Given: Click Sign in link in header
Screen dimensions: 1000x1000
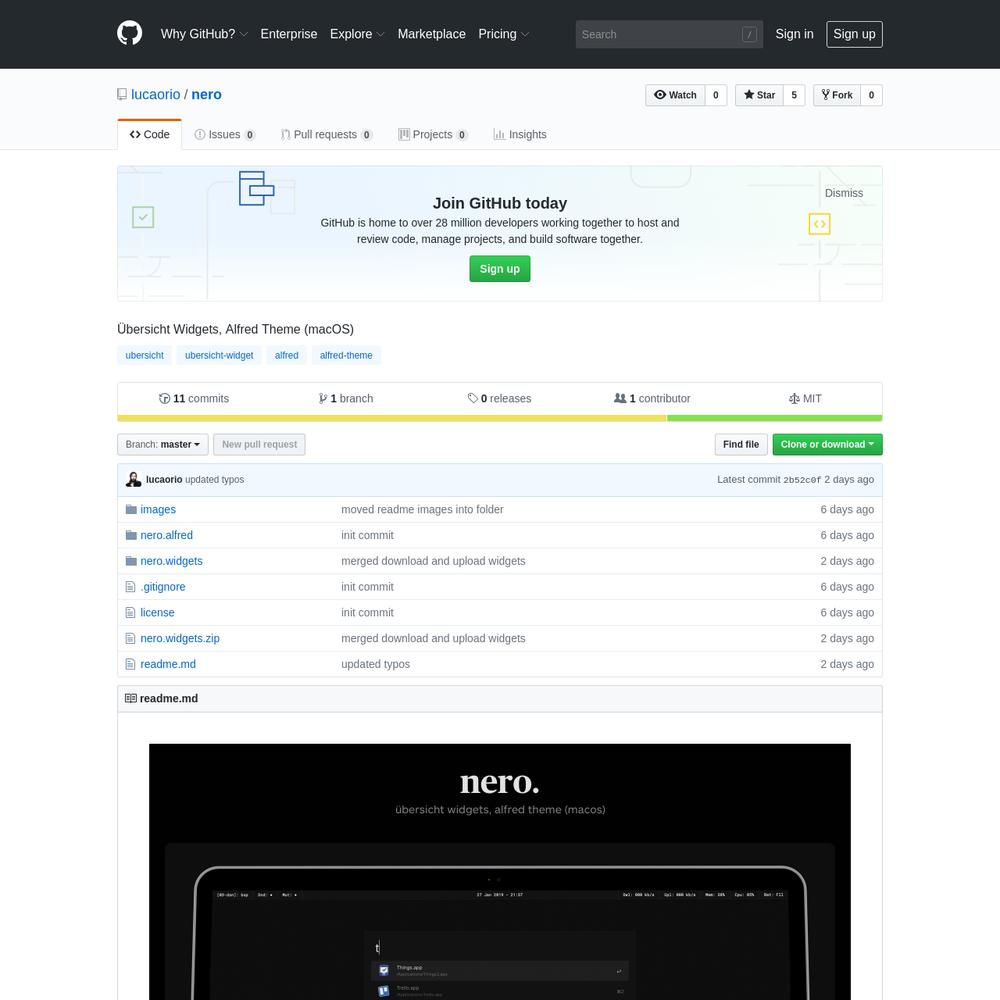Looking at the screenshot, I should 794,34.
